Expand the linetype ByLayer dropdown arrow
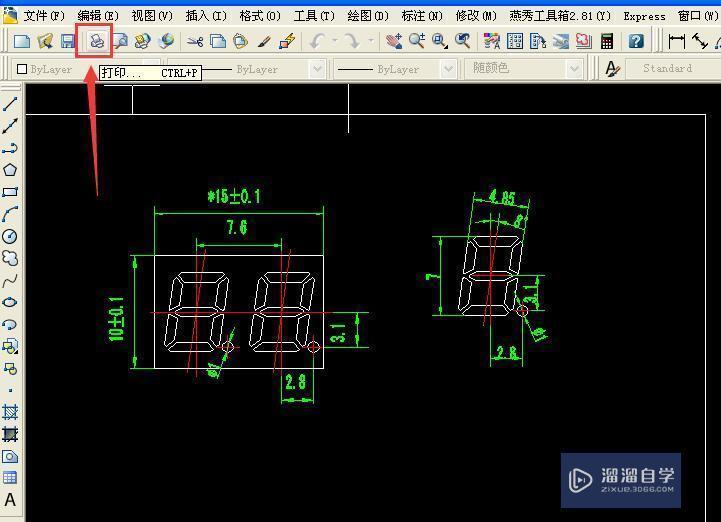Screen dimensions: 721x522 (x=317, y=69)
